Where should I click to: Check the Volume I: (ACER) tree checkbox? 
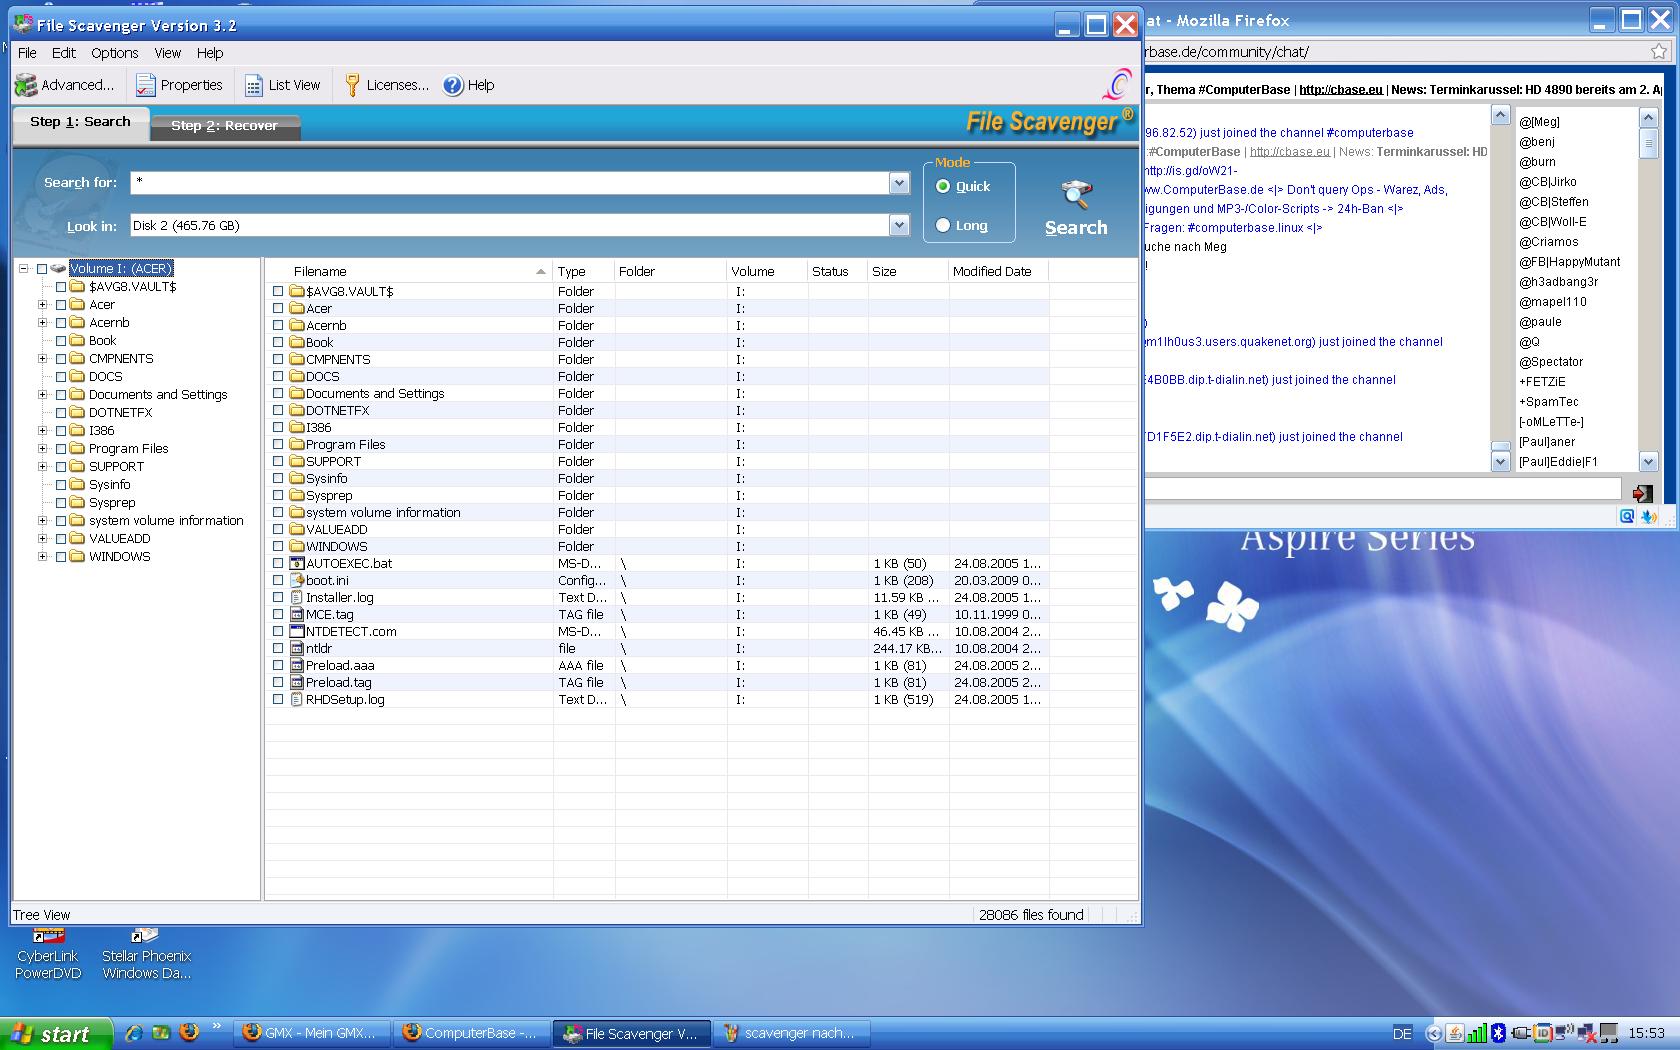coord(42,269)
